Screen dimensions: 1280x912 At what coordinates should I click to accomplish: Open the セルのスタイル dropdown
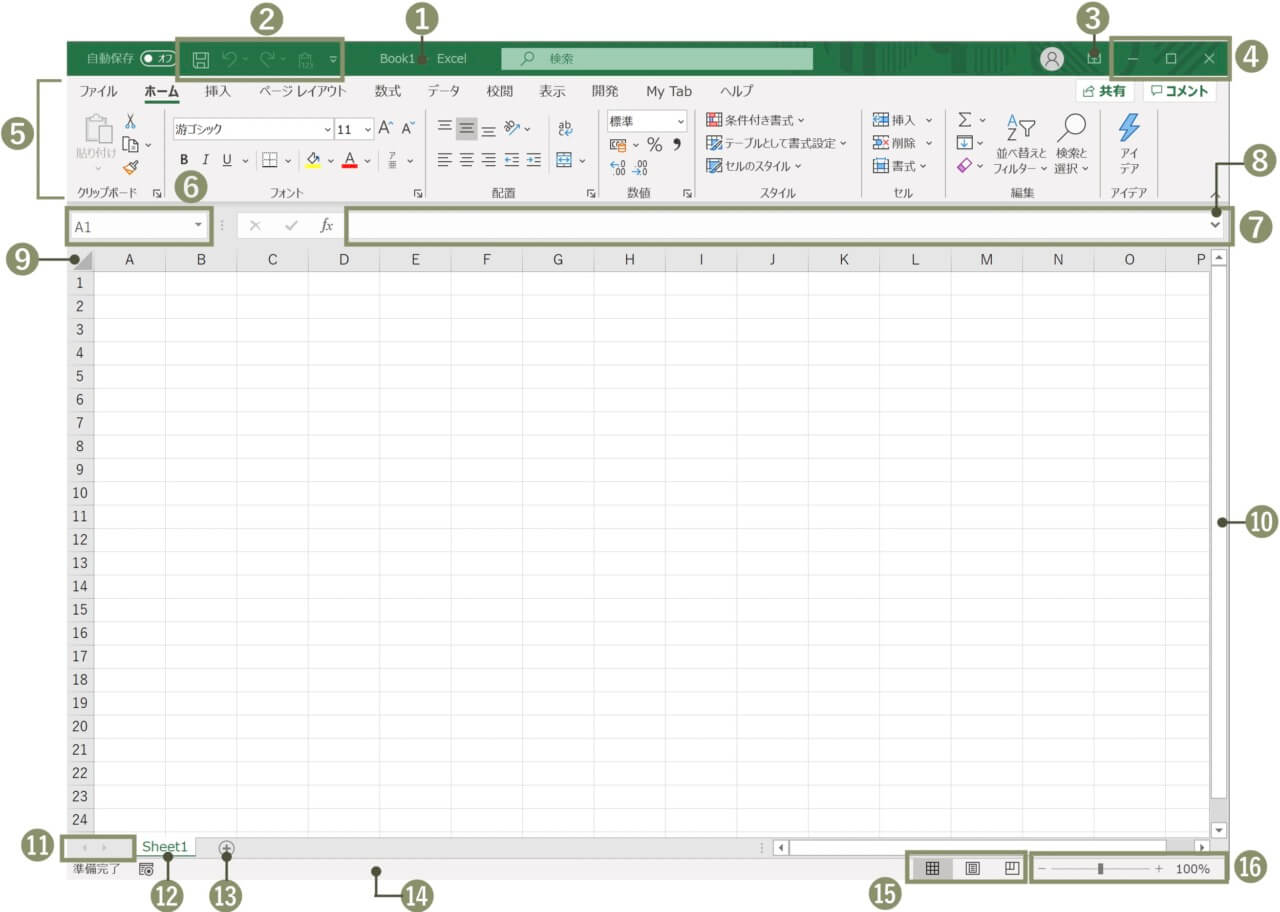click(x=754, y=166)
